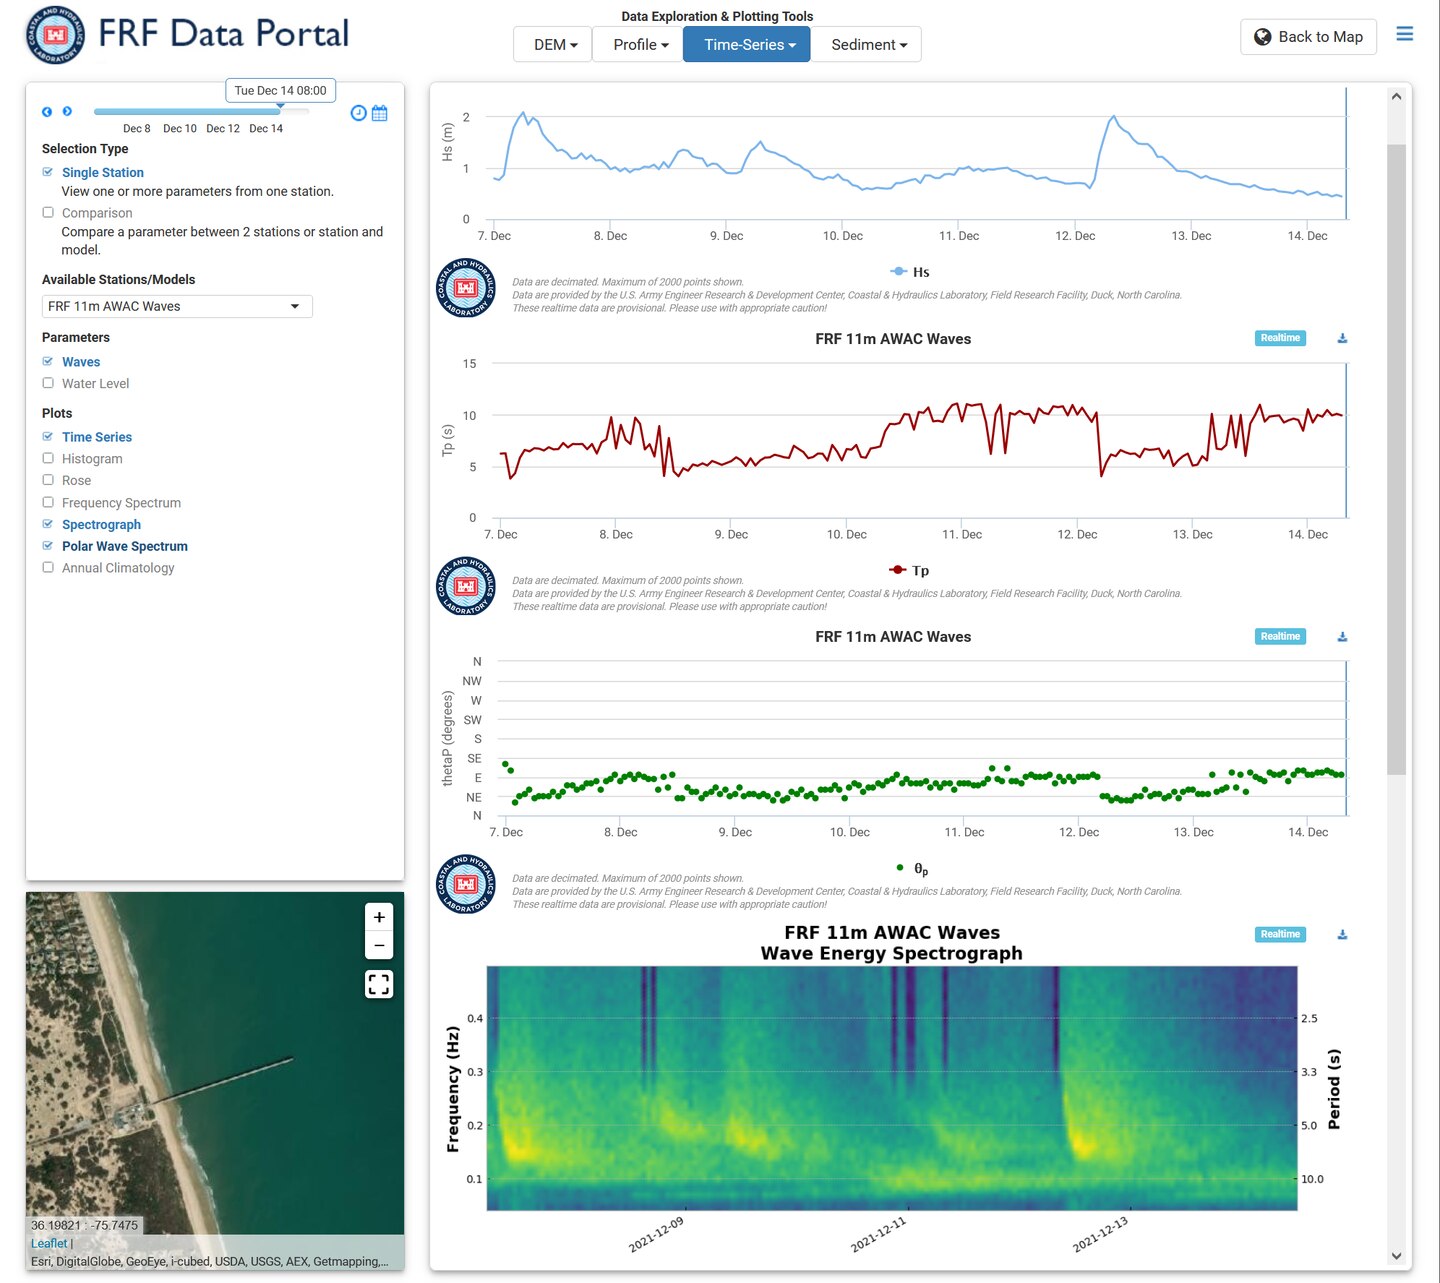
Task: Open the clock time picker icon
Action: tap(358, 113)
